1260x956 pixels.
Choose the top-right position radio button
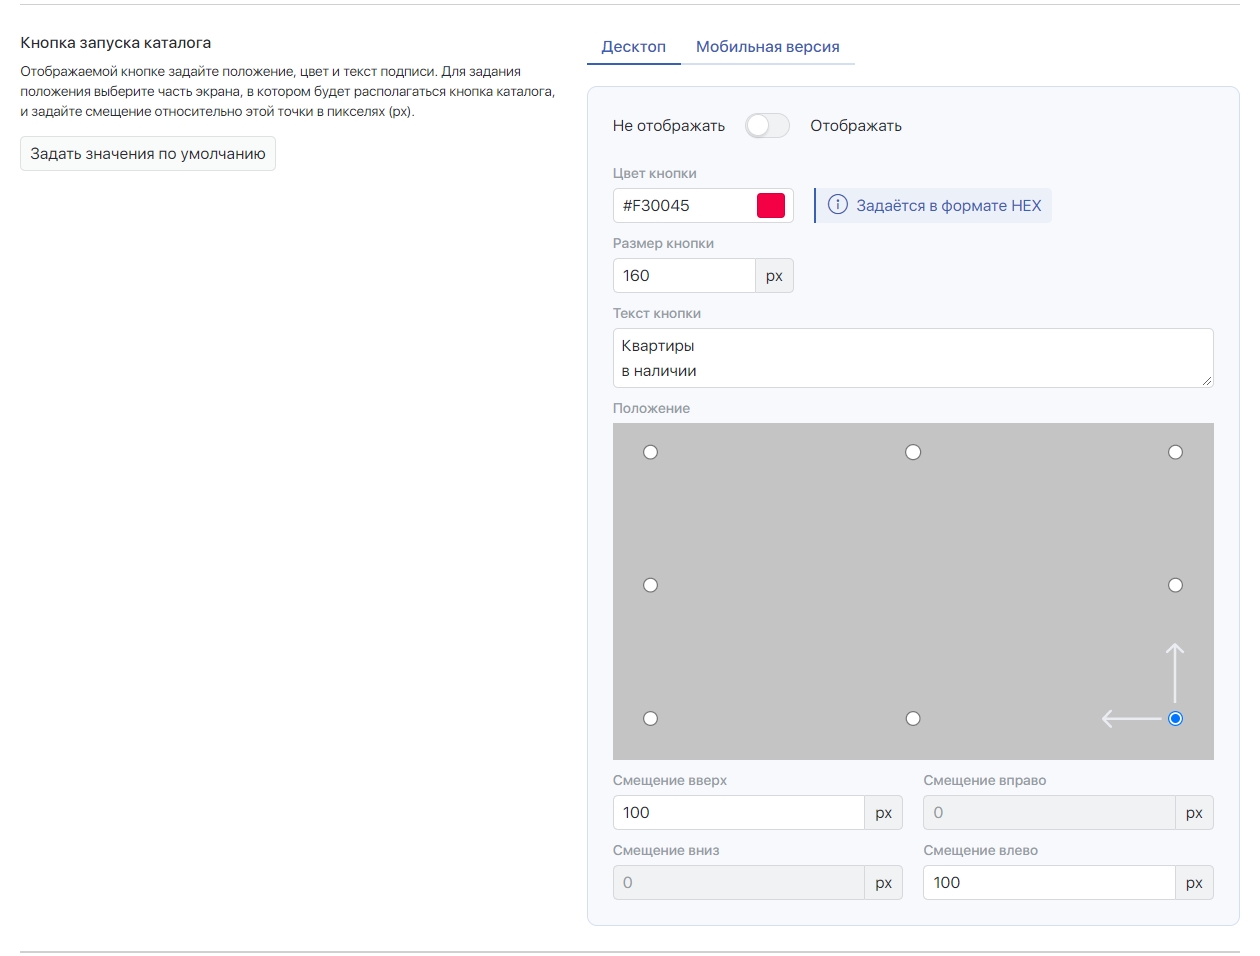click(1175, 452)
